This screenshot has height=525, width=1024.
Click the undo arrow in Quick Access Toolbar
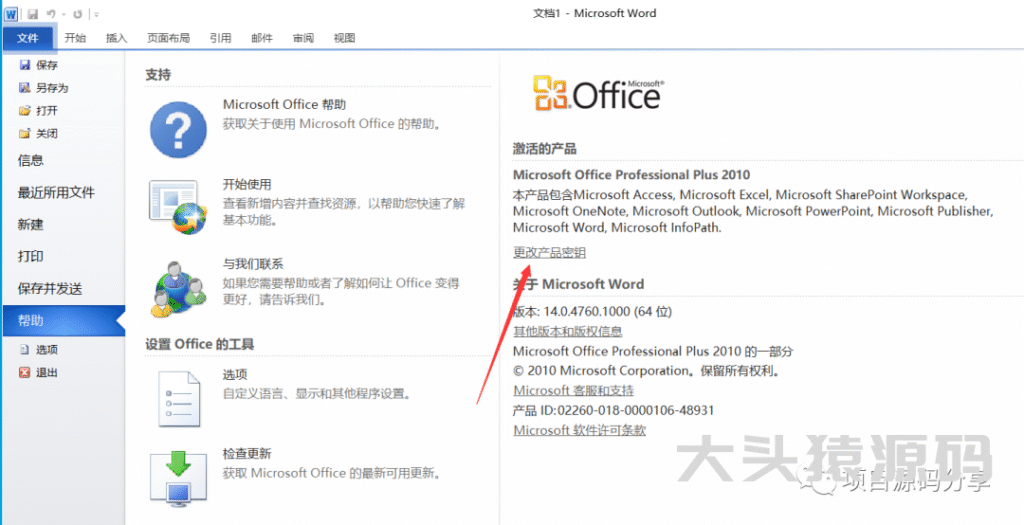coord(50,13)
